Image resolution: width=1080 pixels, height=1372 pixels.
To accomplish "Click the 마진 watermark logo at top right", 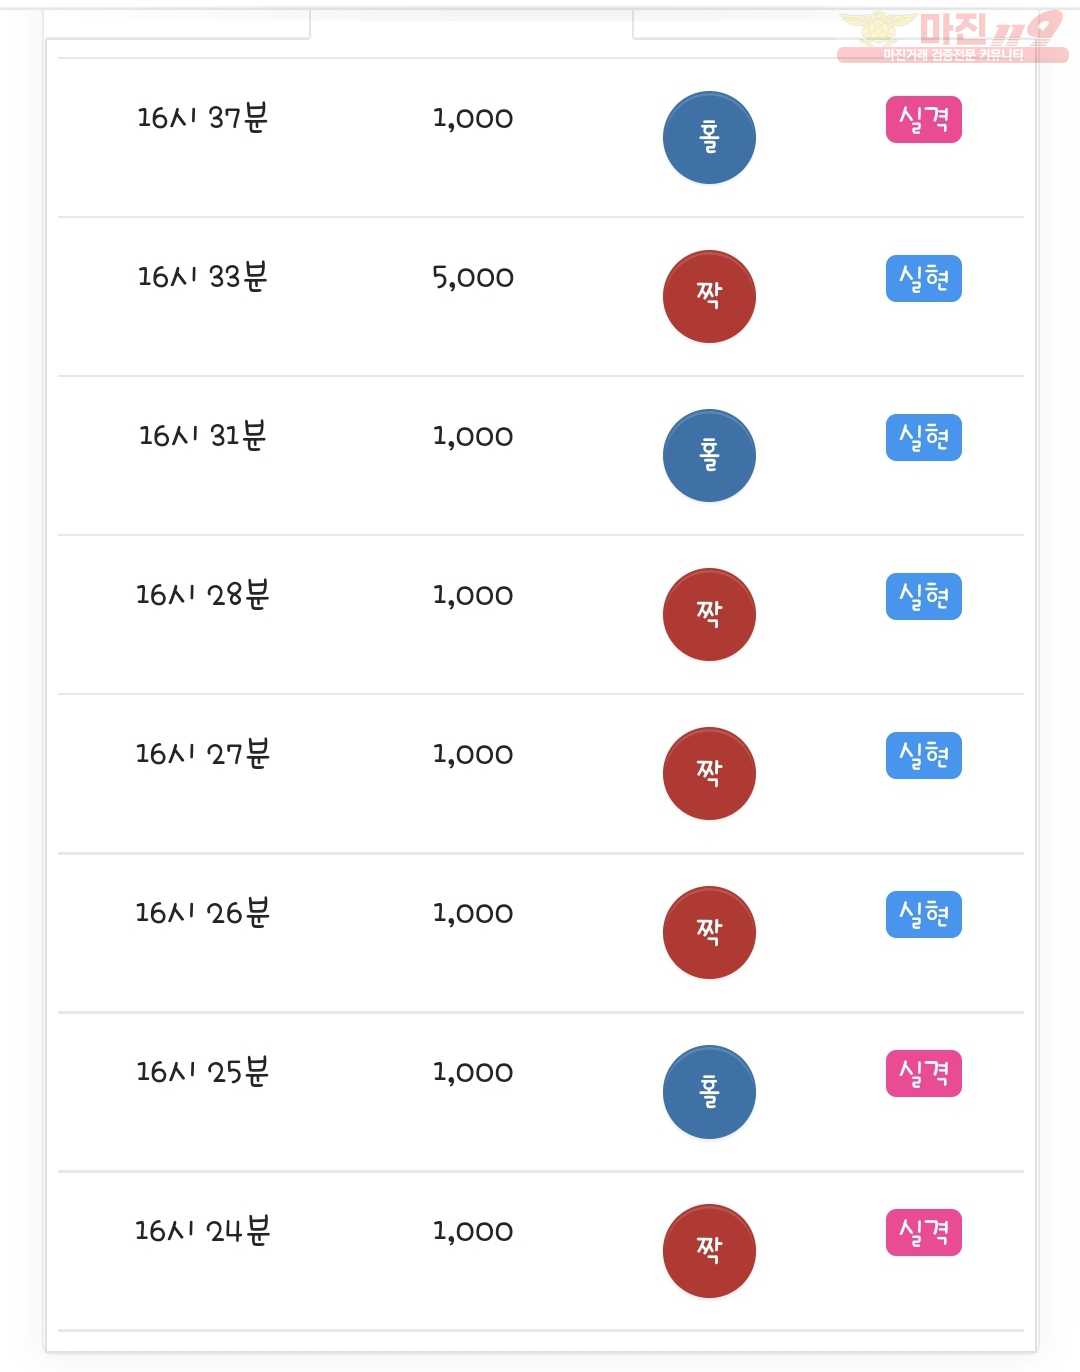I will pos(952,37).
